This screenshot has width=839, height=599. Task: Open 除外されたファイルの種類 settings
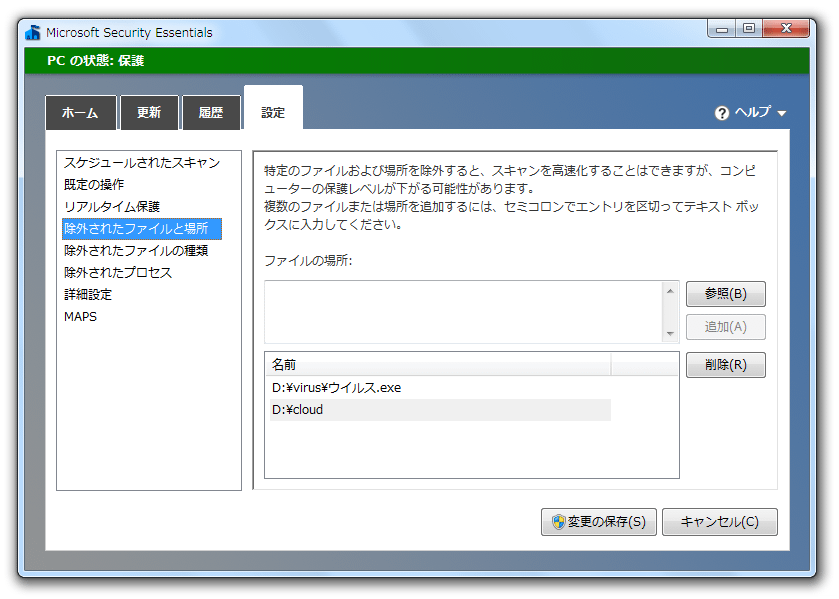[x=136, y=251]
